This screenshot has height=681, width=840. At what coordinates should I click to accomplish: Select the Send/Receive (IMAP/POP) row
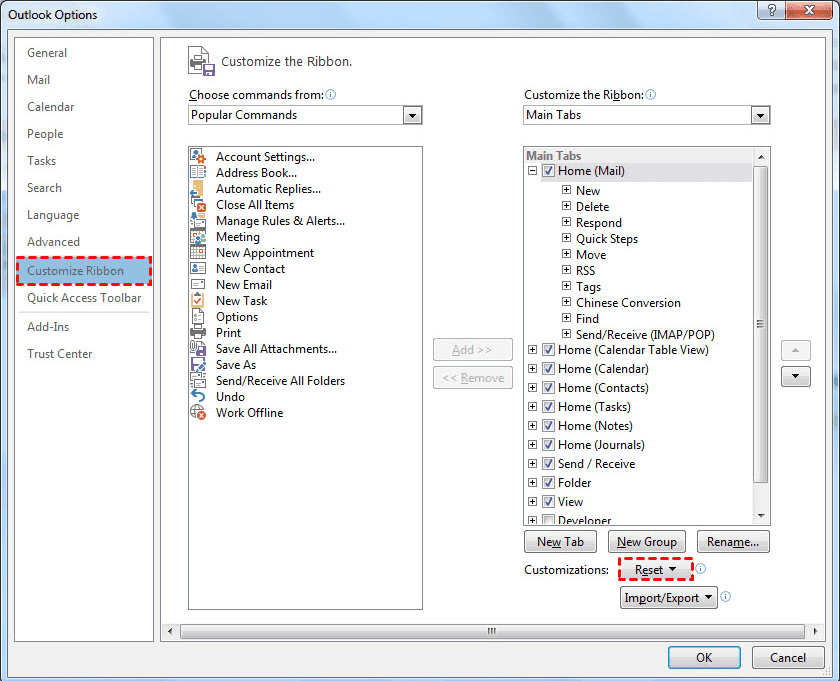point(644,335)
